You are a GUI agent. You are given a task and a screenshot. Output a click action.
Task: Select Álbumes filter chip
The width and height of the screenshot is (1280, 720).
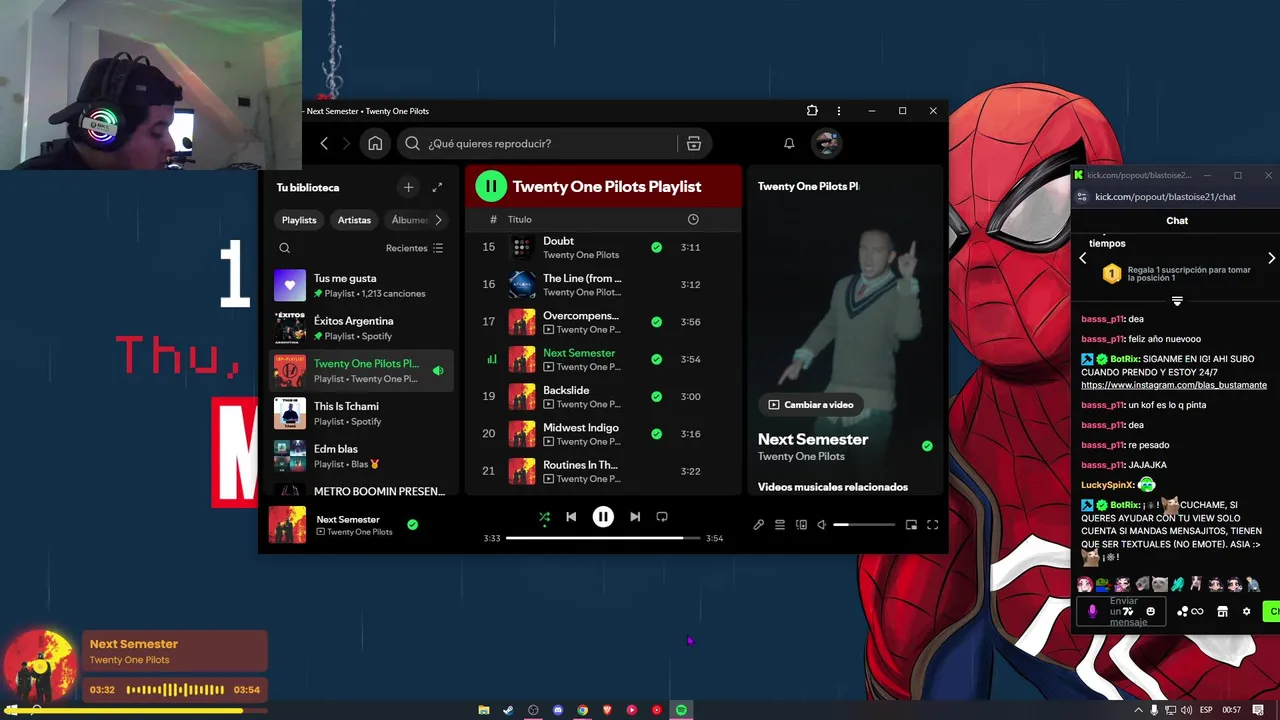tap(410, 220)
